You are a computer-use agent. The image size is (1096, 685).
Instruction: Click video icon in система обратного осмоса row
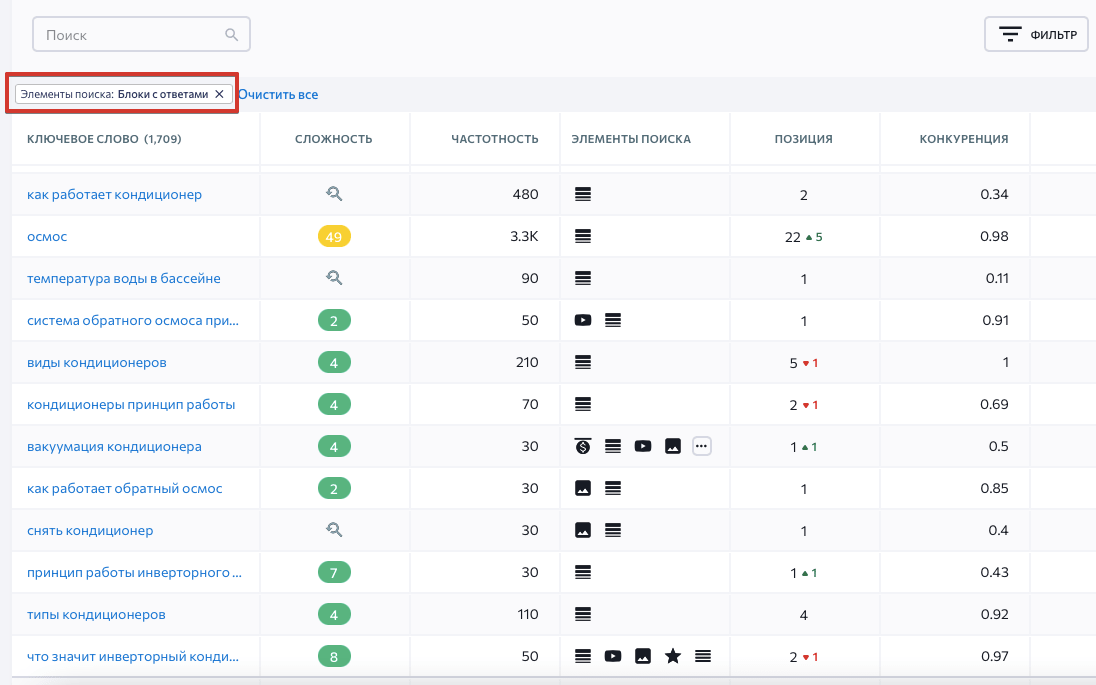pos(583,320)
